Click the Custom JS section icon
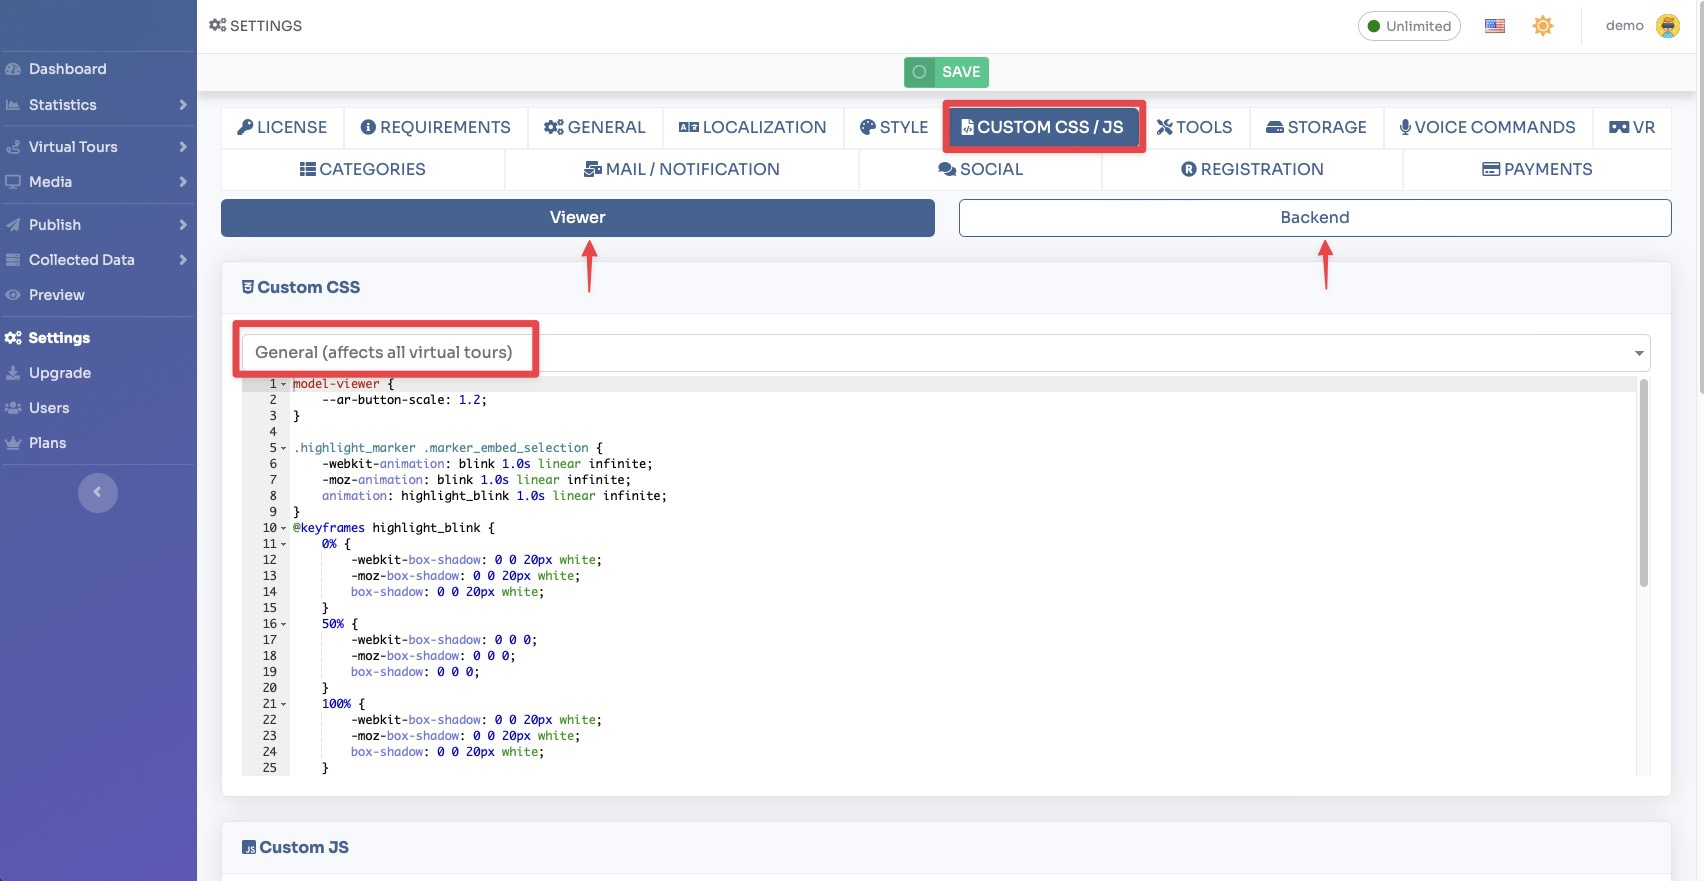This screenshot has height=881, width=1704. (x=249, y=847)
